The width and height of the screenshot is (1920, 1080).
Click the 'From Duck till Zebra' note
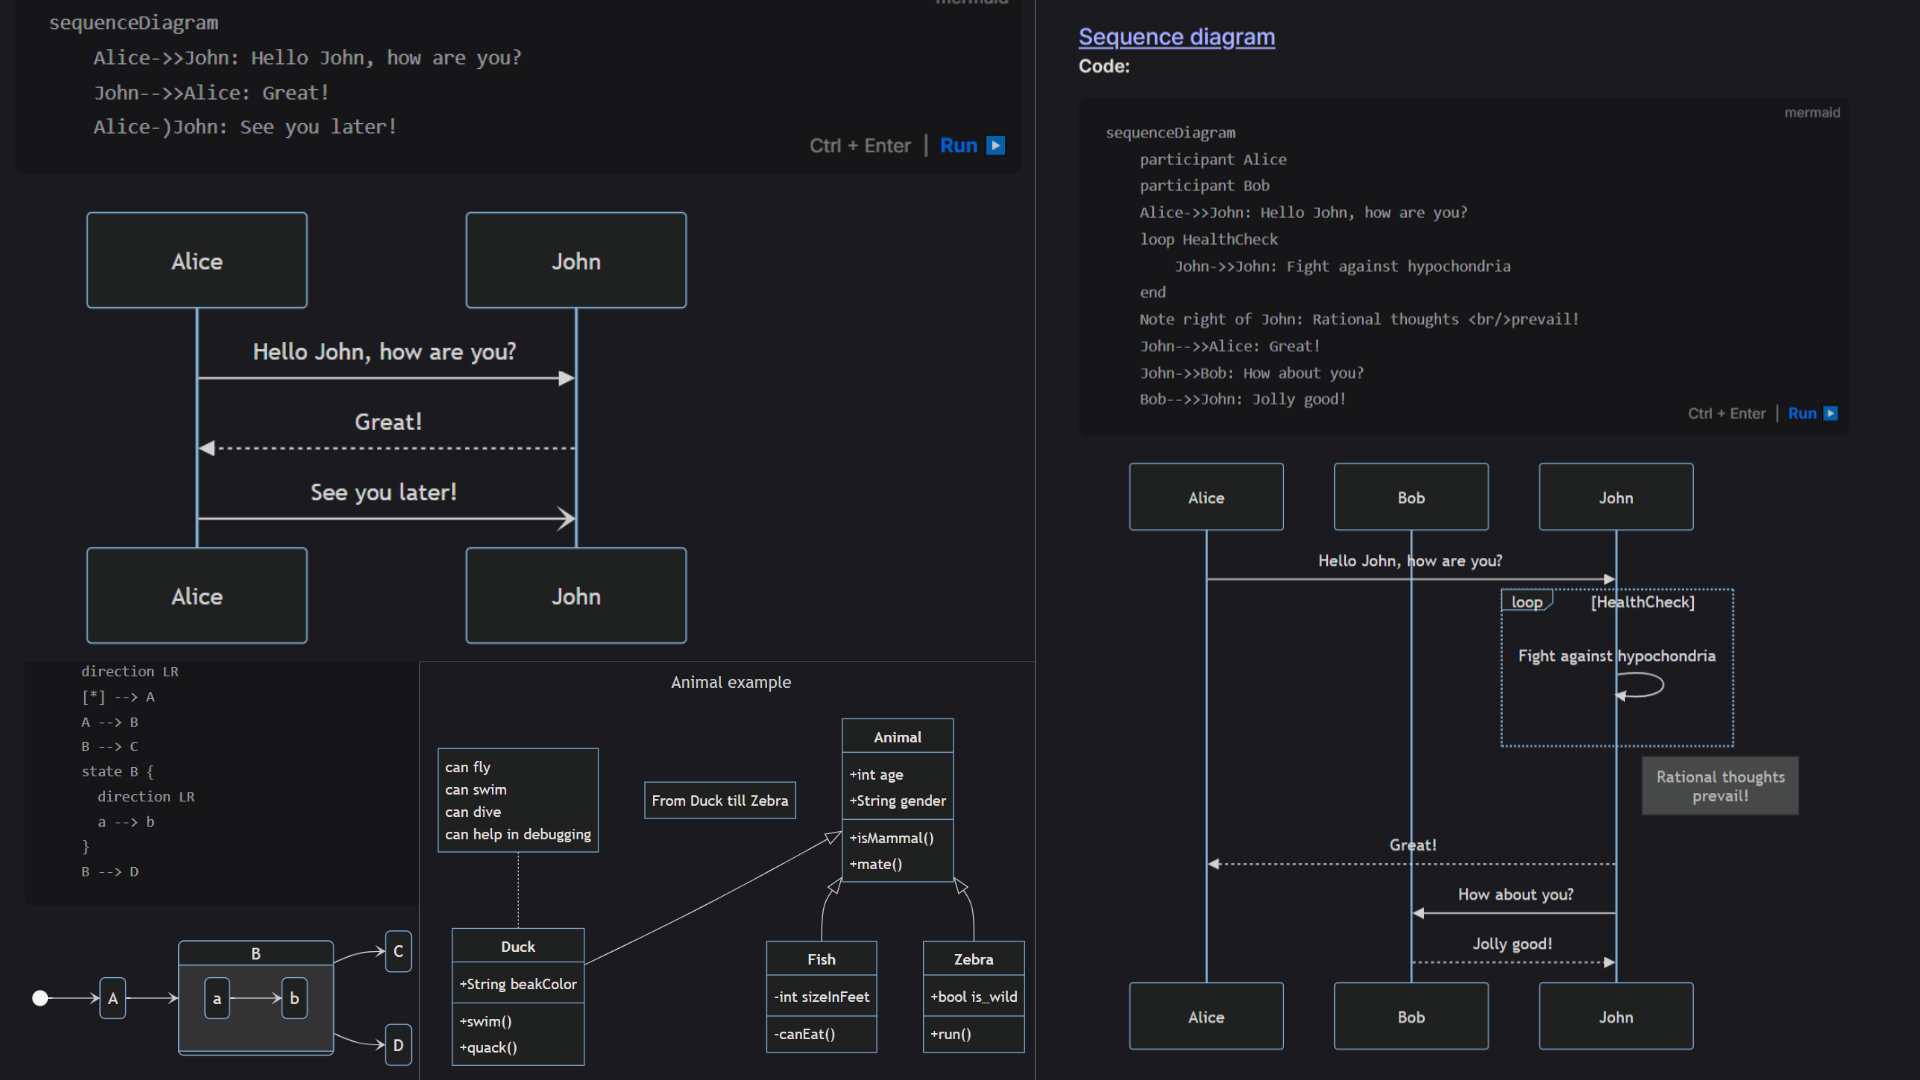point(720,800)
